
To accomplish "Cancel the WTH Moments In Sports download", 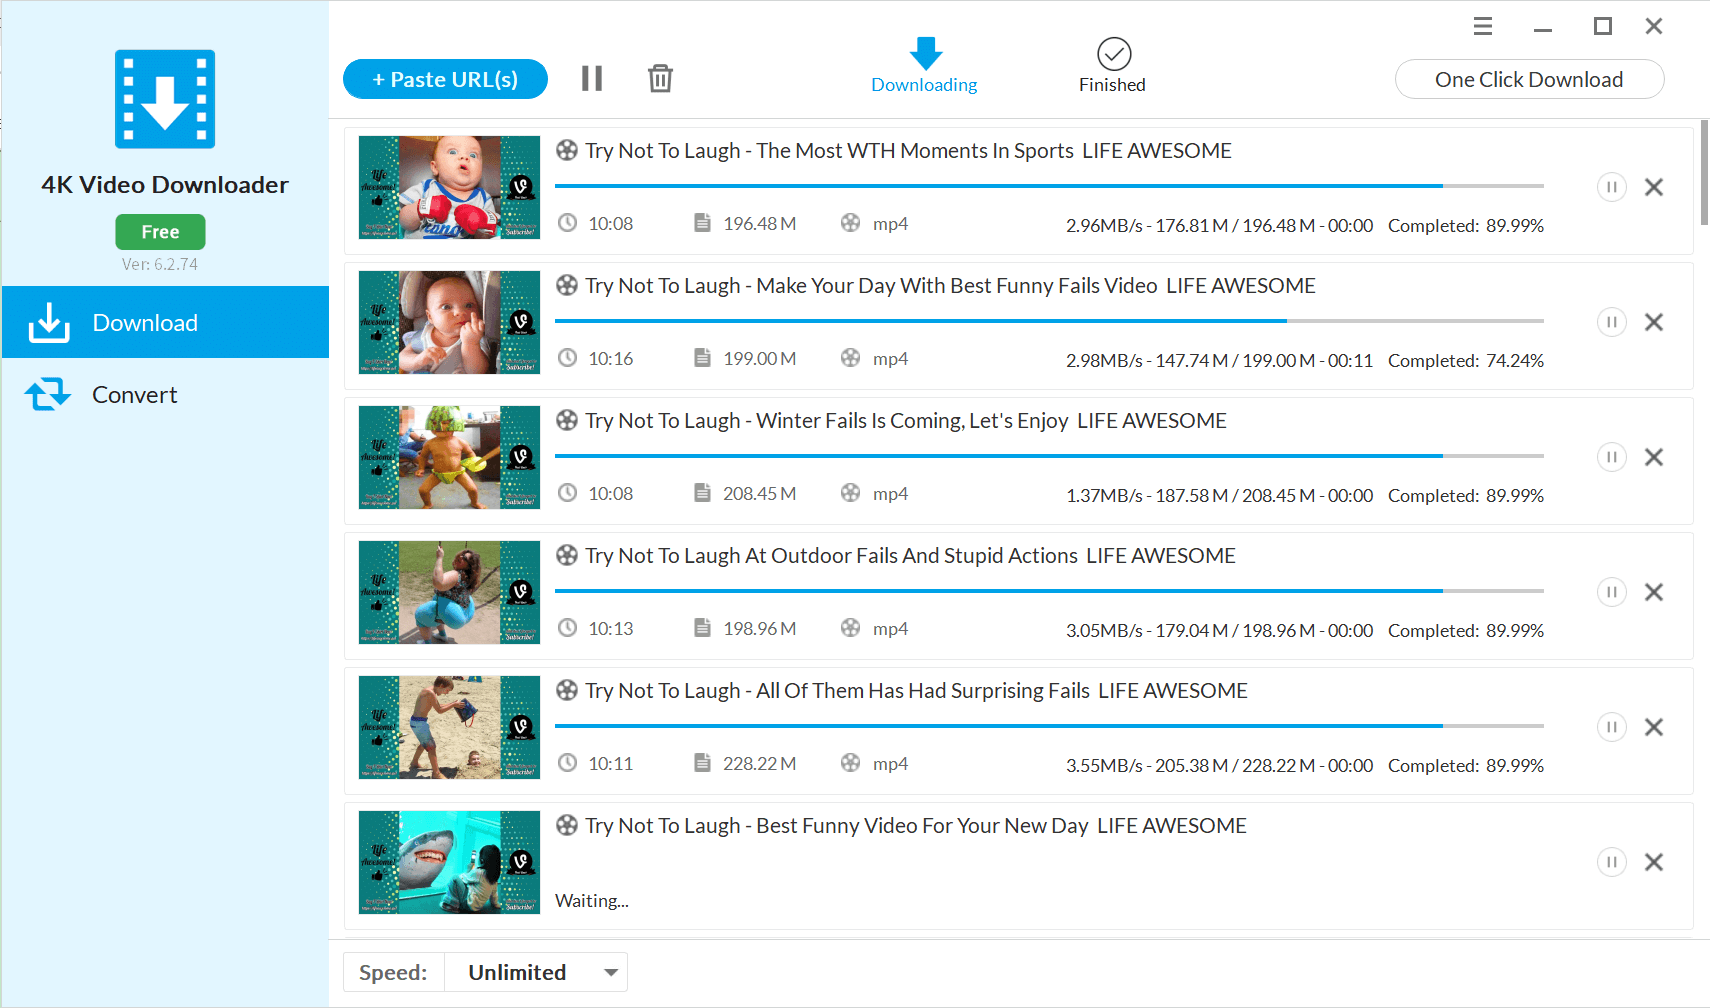I will tap(1655, 187).
